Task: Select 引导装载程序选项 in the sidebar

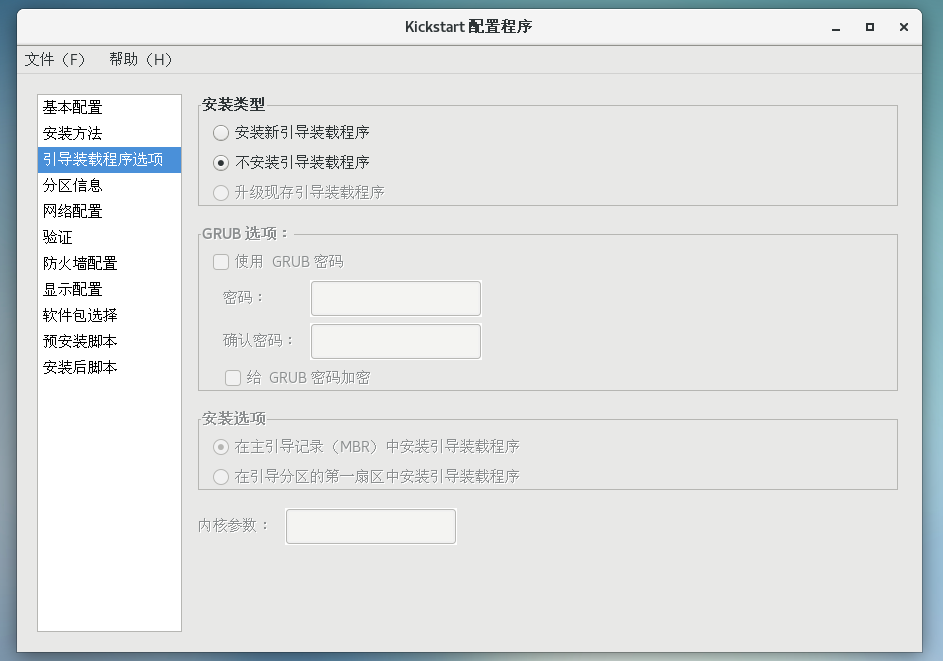Action: tap(109, 159)
